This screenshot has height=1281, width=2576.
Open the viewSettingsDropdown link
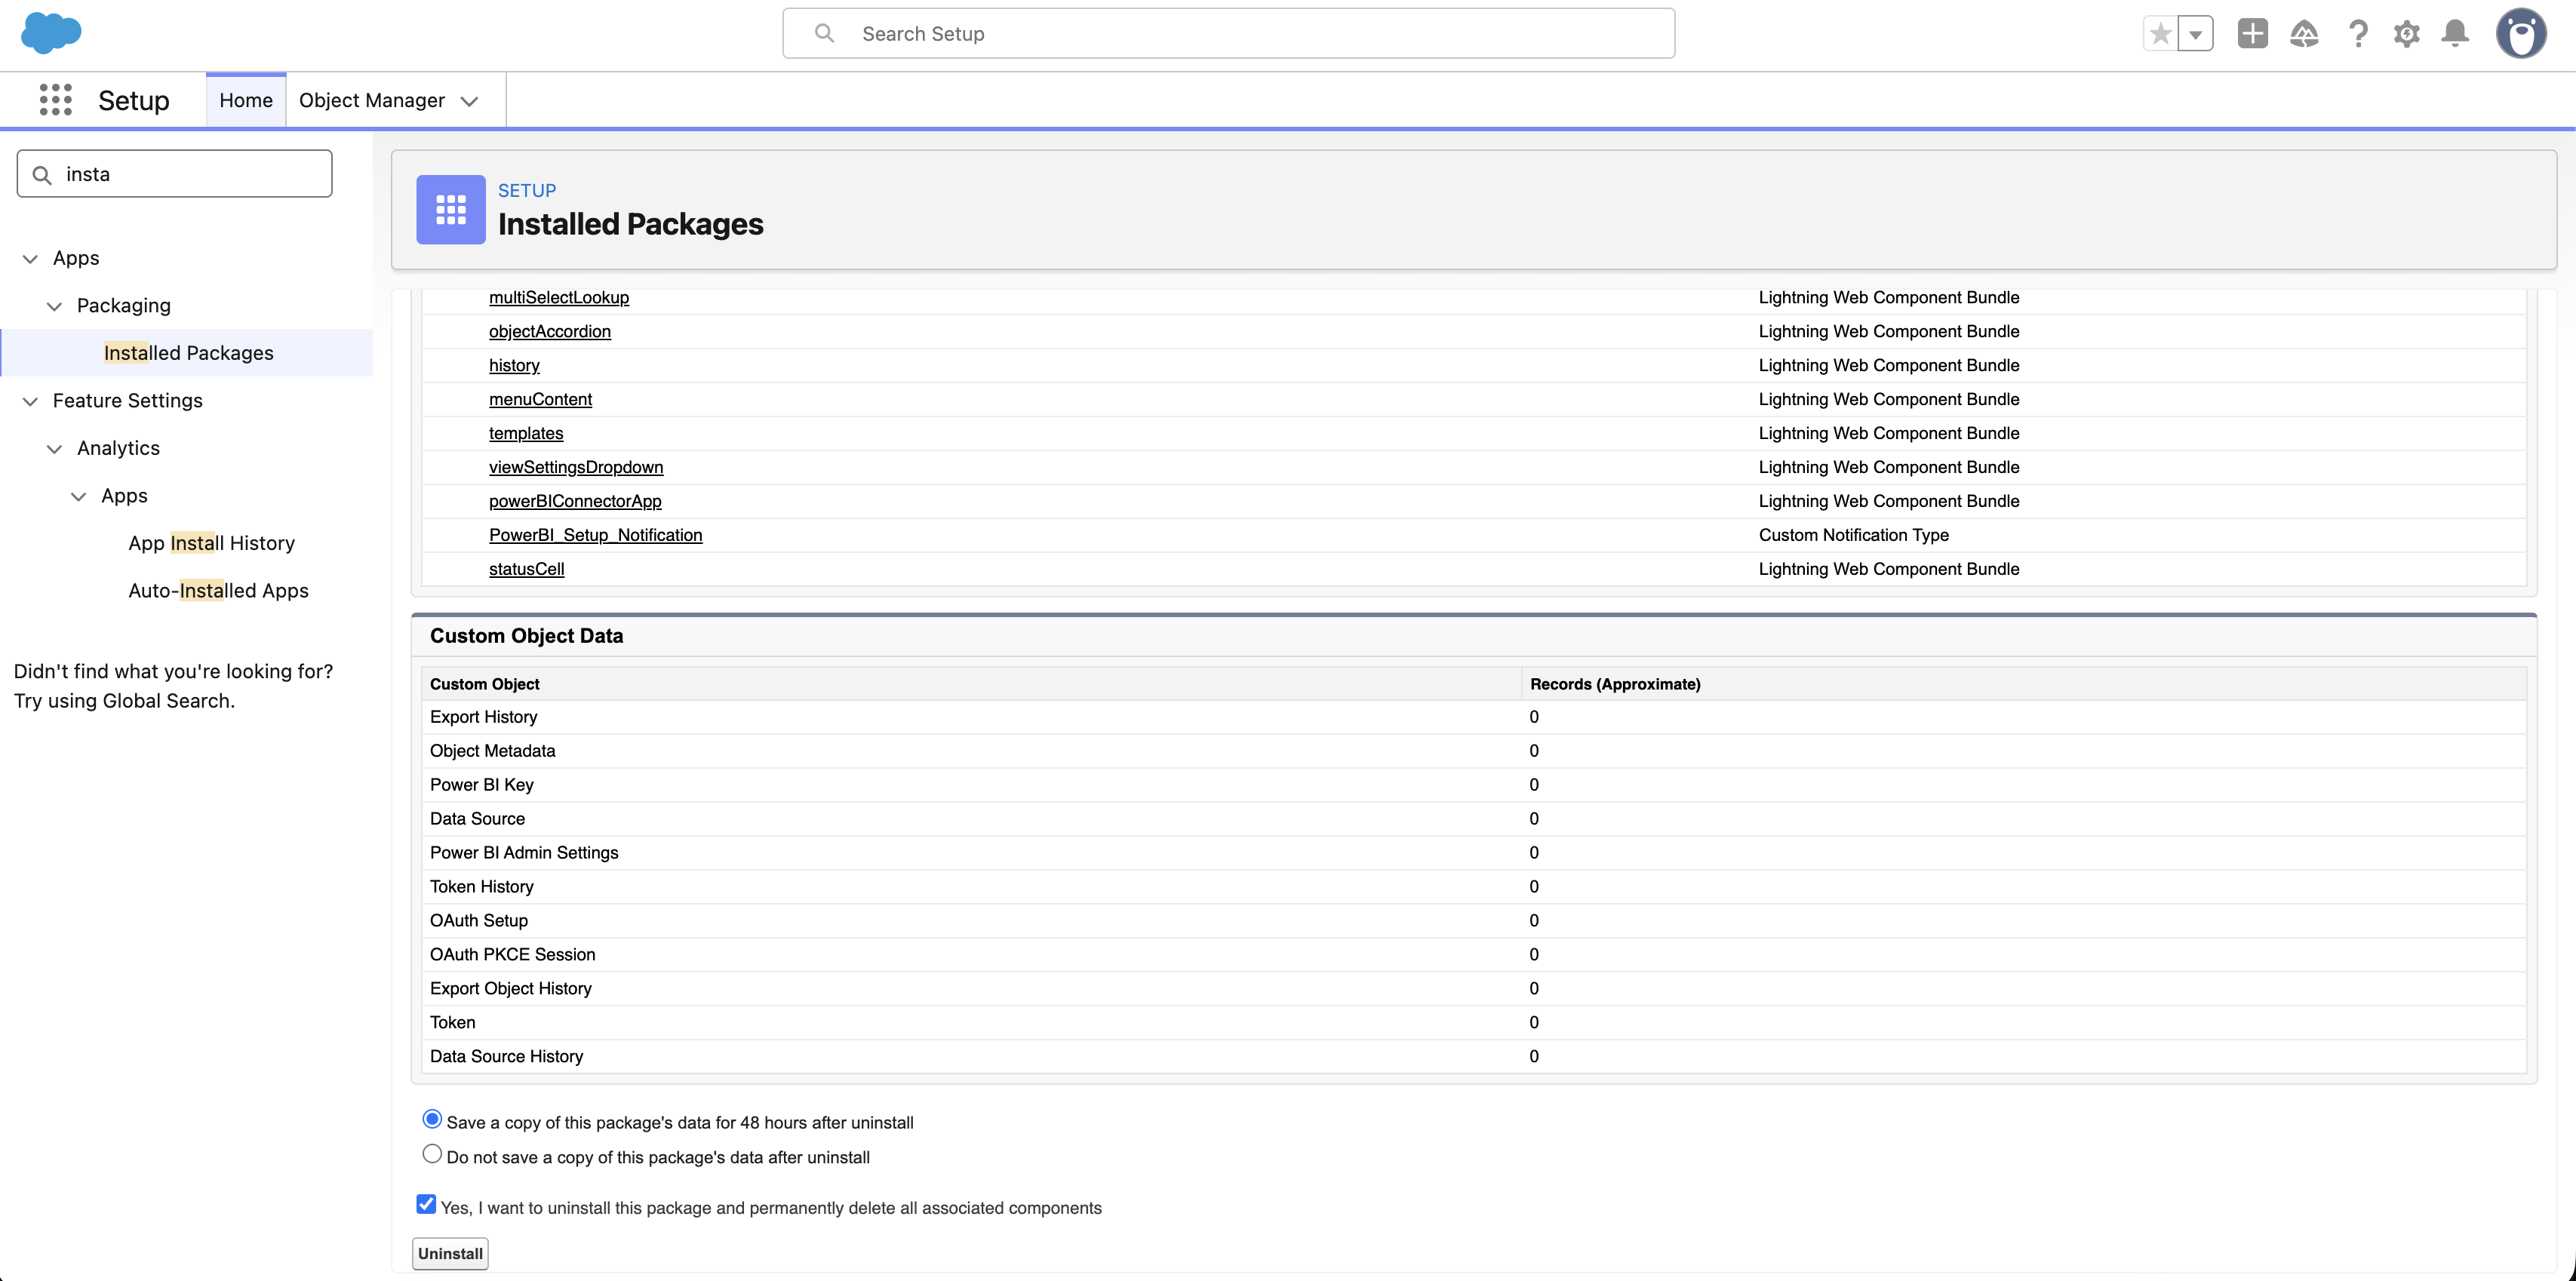click(x=576, y=468)
